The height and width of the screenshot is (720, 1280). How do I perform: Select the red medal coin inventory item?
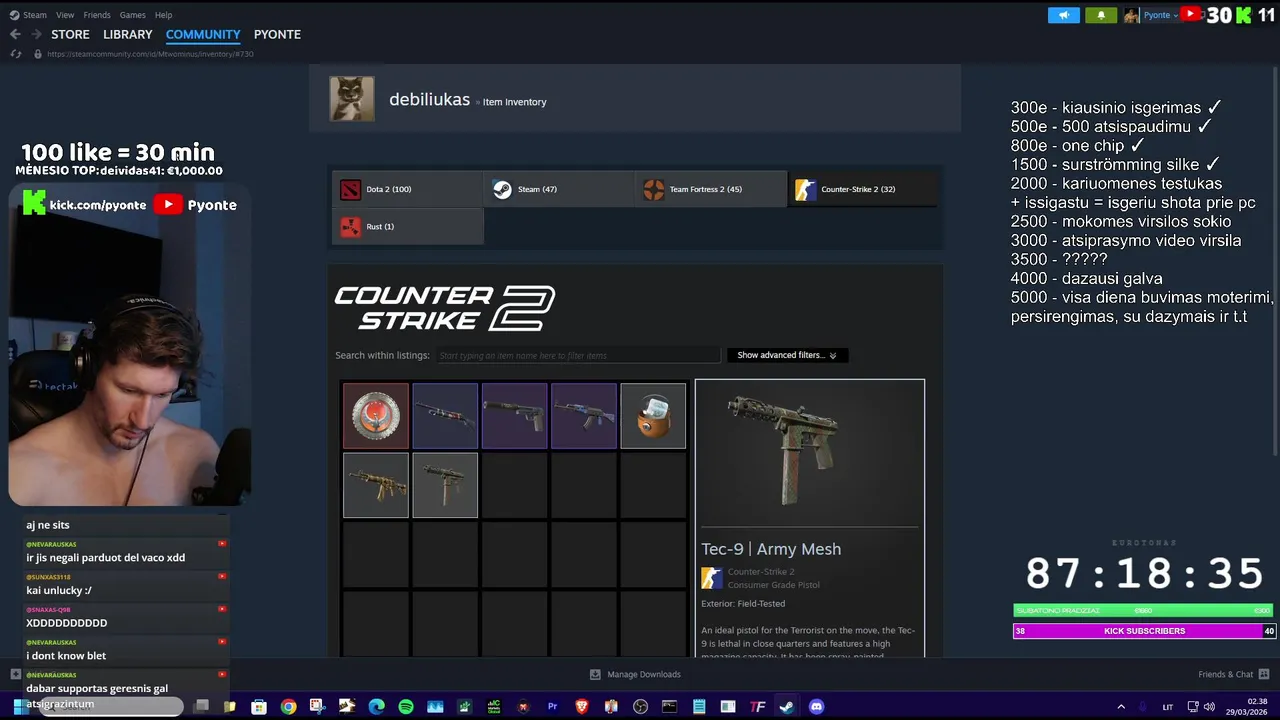click(376, 416)
